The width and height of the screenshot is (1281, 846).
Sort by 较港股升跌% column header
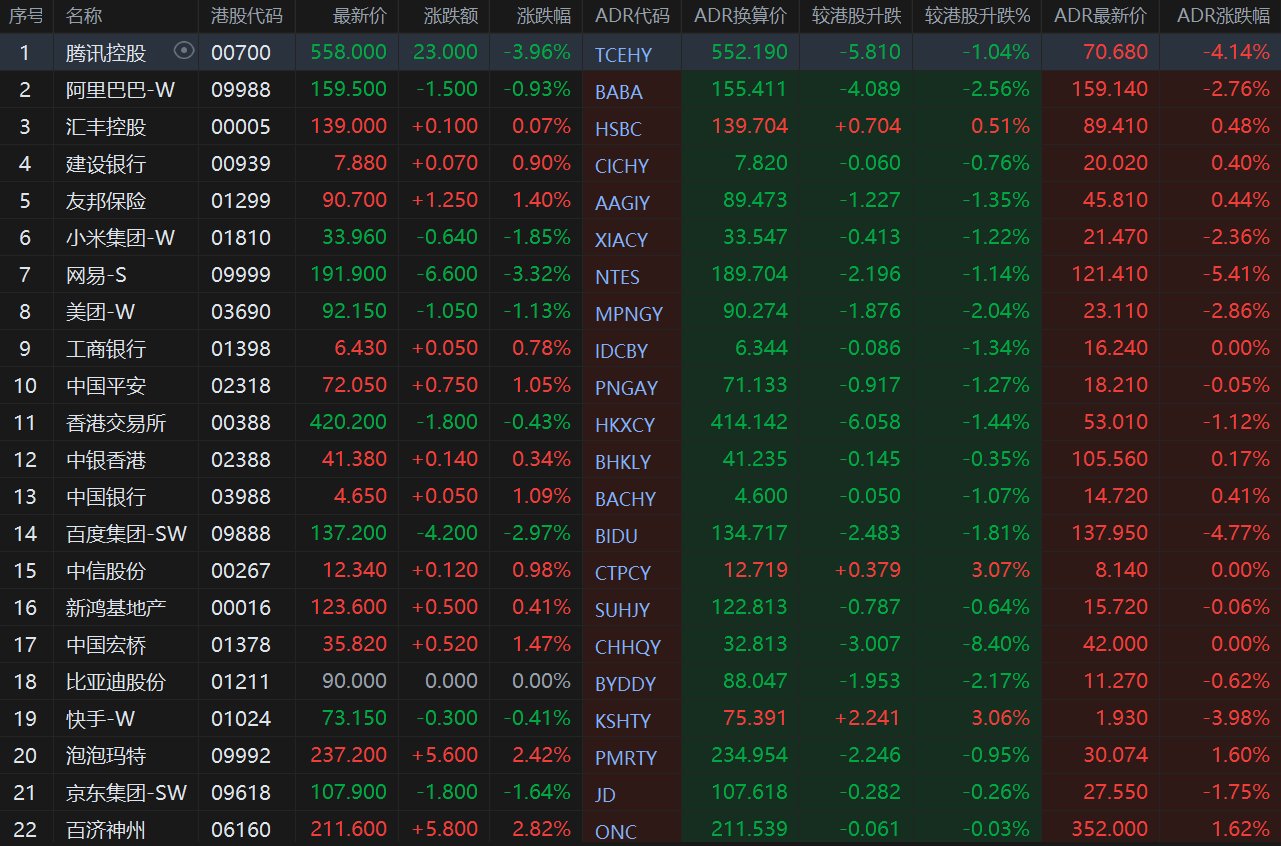[x=976, y=16]
